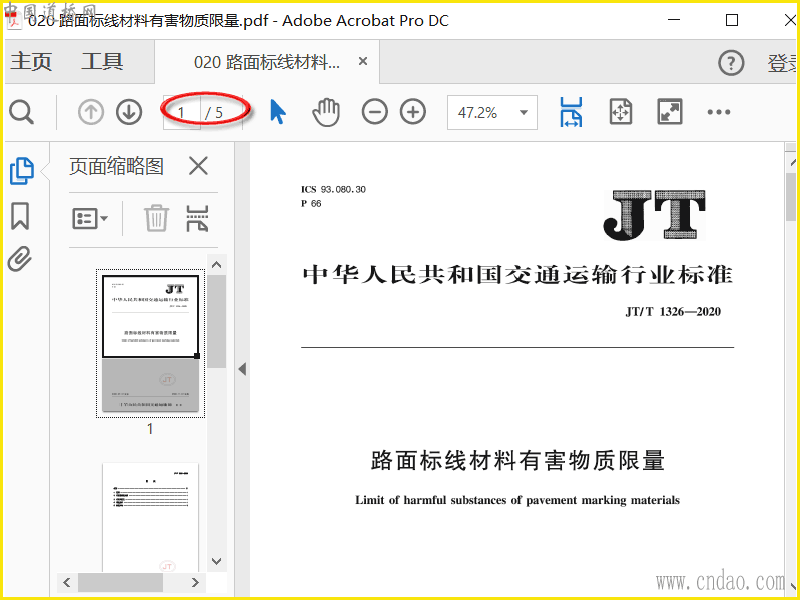The height and width of the screenshot is (600, 800).
Task: Click the page number input field
Action: click(182, 112)
